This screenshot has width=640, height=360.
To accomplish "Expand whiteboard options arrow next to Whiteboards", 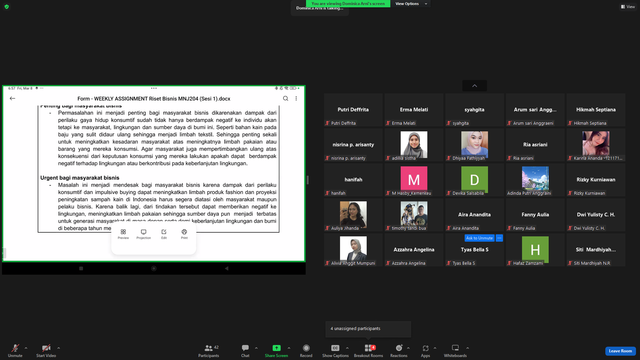I will click(467, 348).
